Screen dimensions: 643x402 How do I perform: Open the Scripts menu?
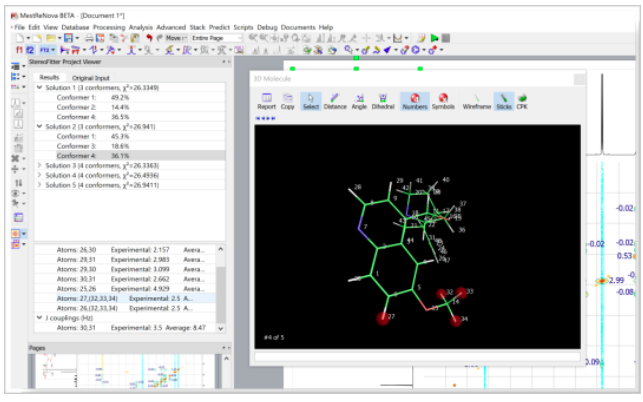point(243,27)
